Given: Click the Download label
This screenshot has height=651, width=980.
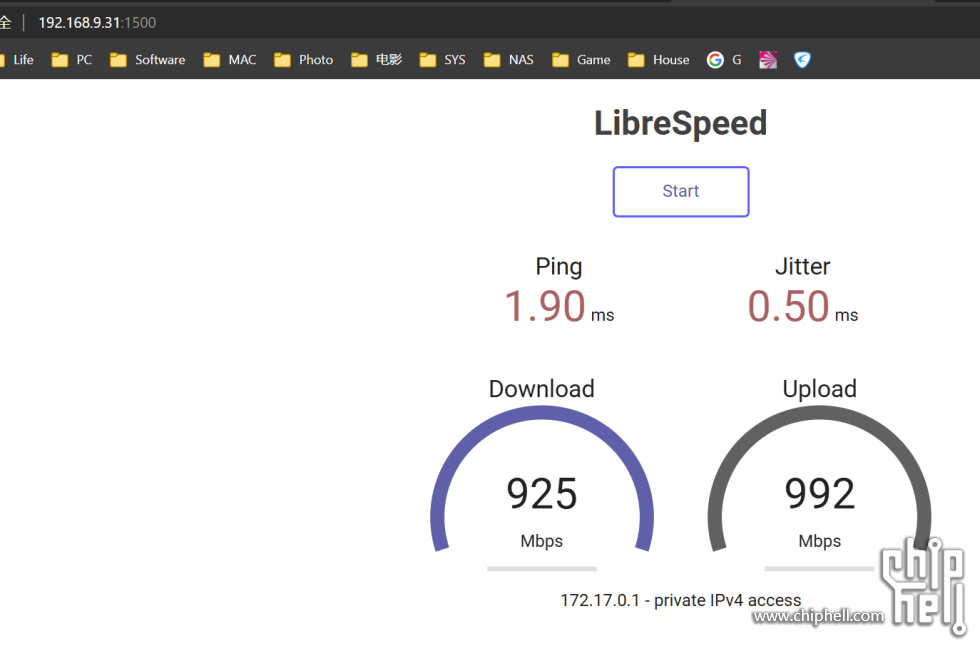Looking at the screenshot, I should tap(541, 389).
